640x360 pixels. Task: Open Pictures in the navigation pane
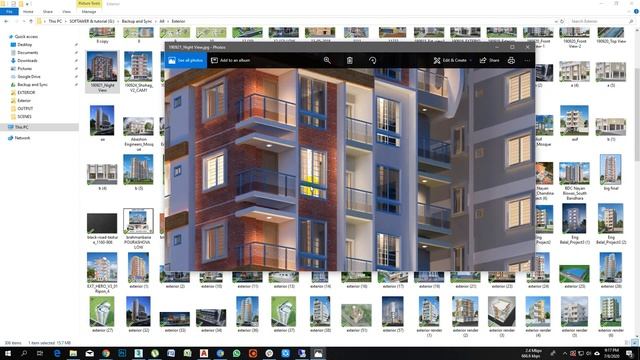(24, 69)
